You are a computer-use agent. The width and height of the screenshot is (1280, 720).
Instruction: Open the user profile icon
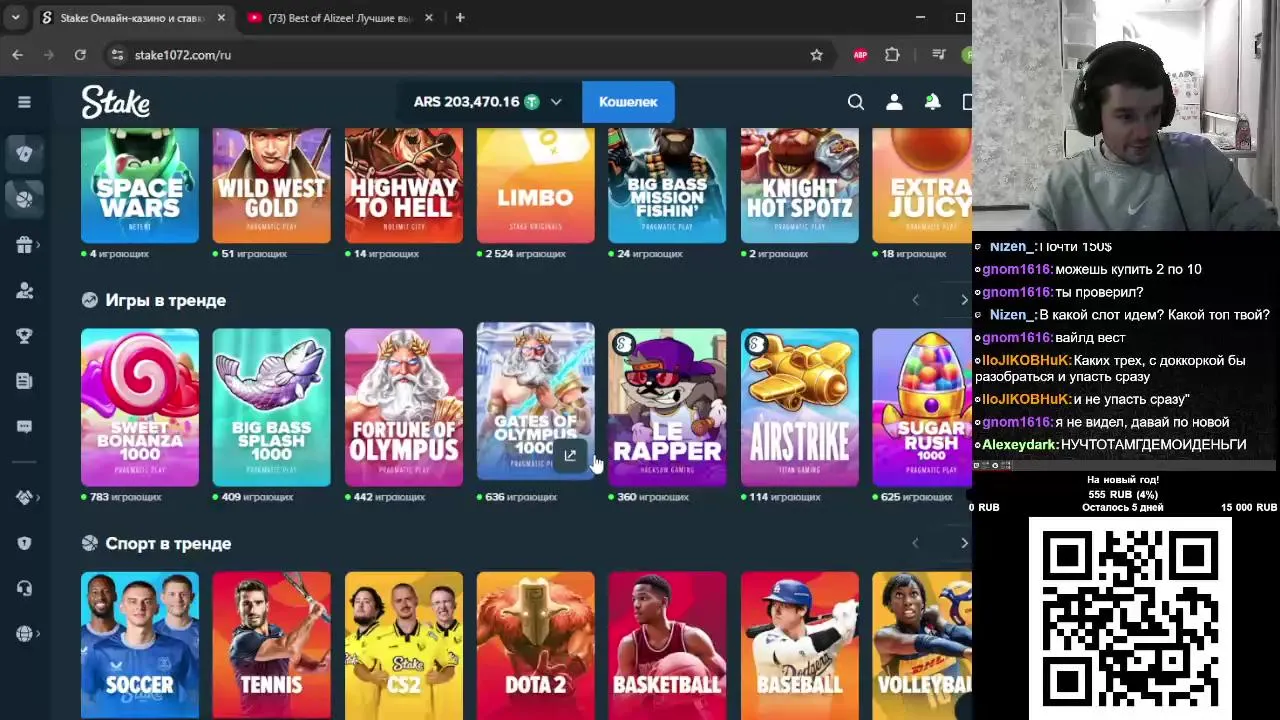coord(894,102)
